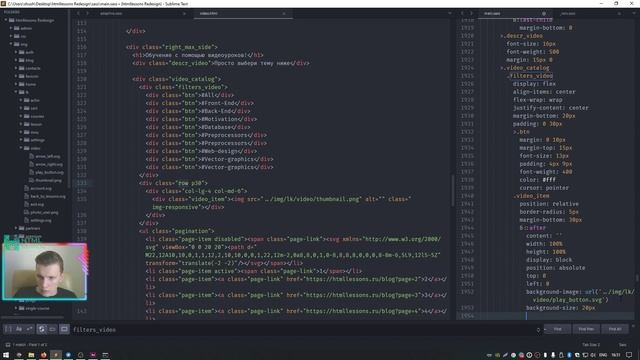640x360 pixels.
Task: Click the Find button
Action: click(558, 329)
